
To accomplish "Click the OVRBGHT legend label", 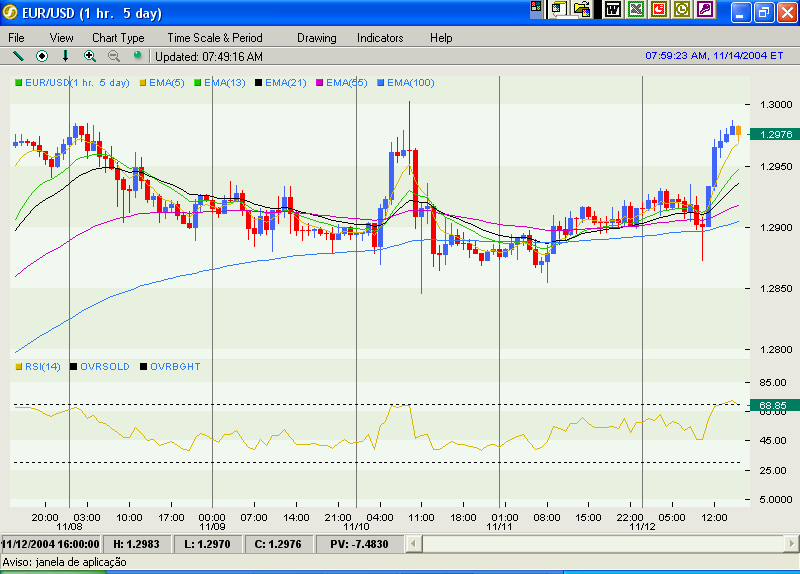I will click(x=175, y=367).
